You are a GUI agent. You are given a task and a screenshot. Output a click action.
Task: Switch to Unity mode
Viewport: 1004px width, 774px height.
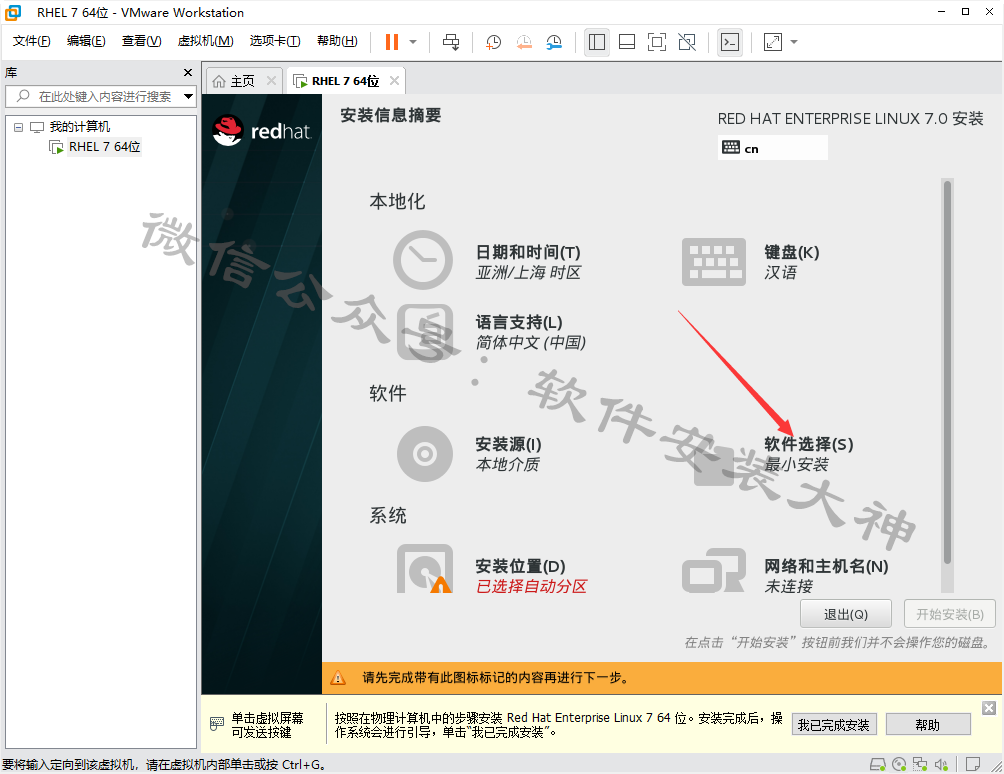(687, 42)
